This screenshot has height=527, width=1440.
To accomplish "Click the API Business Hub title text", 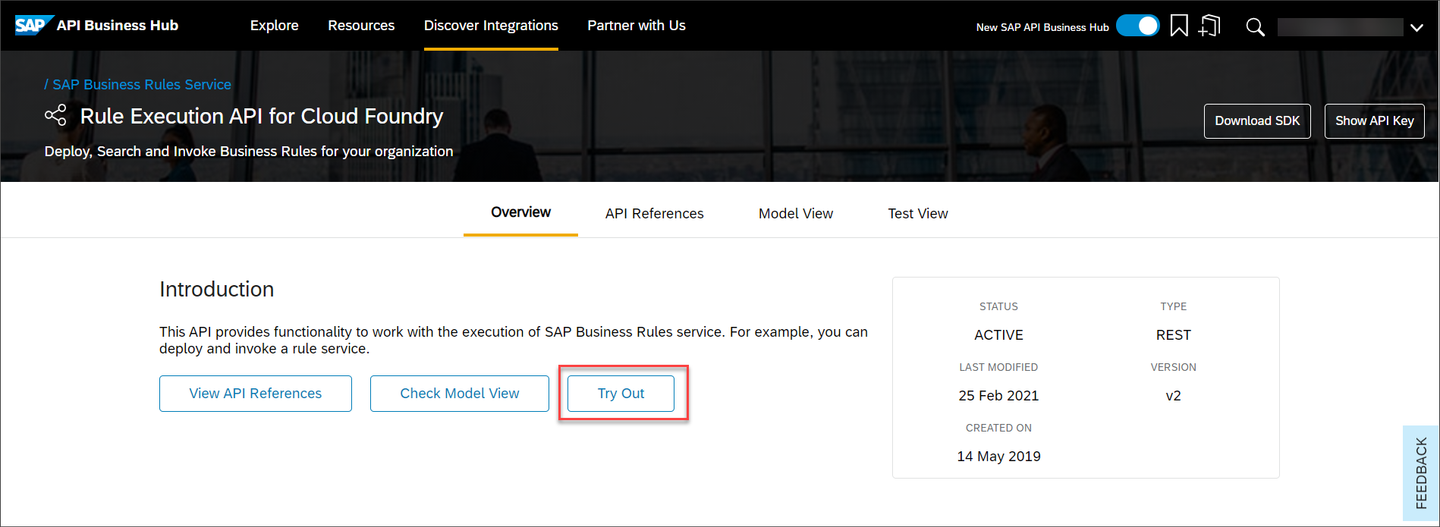I will 117,25.
